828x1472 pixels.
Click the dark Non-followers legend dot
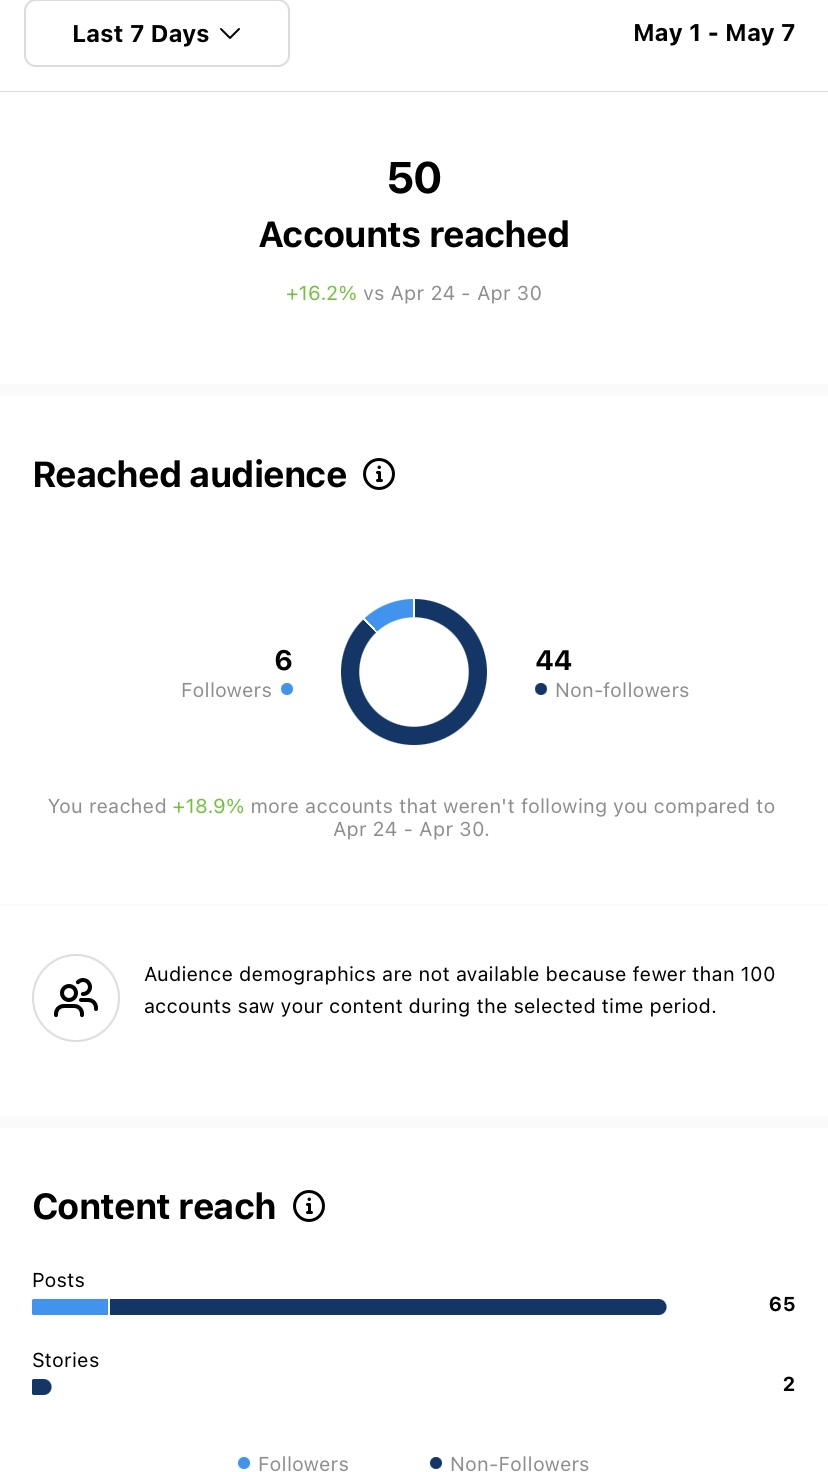click(x=541, y=689)
